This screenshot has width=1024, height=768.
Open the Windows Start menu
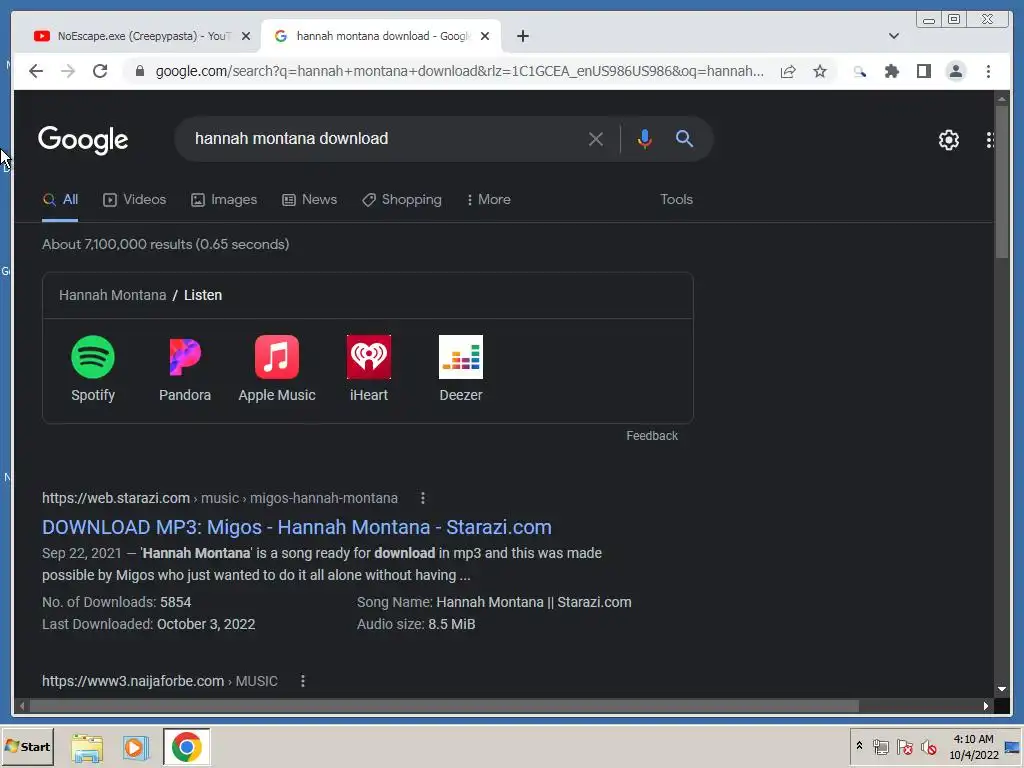point(27,746)
